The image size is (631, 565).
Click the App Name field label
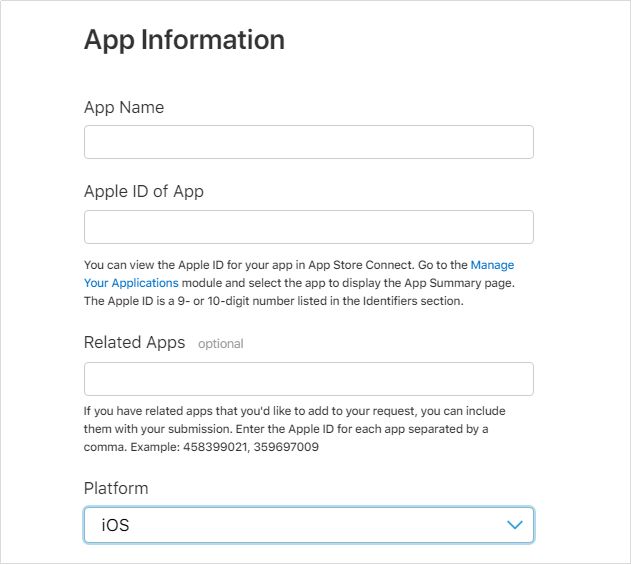[124, 107]
